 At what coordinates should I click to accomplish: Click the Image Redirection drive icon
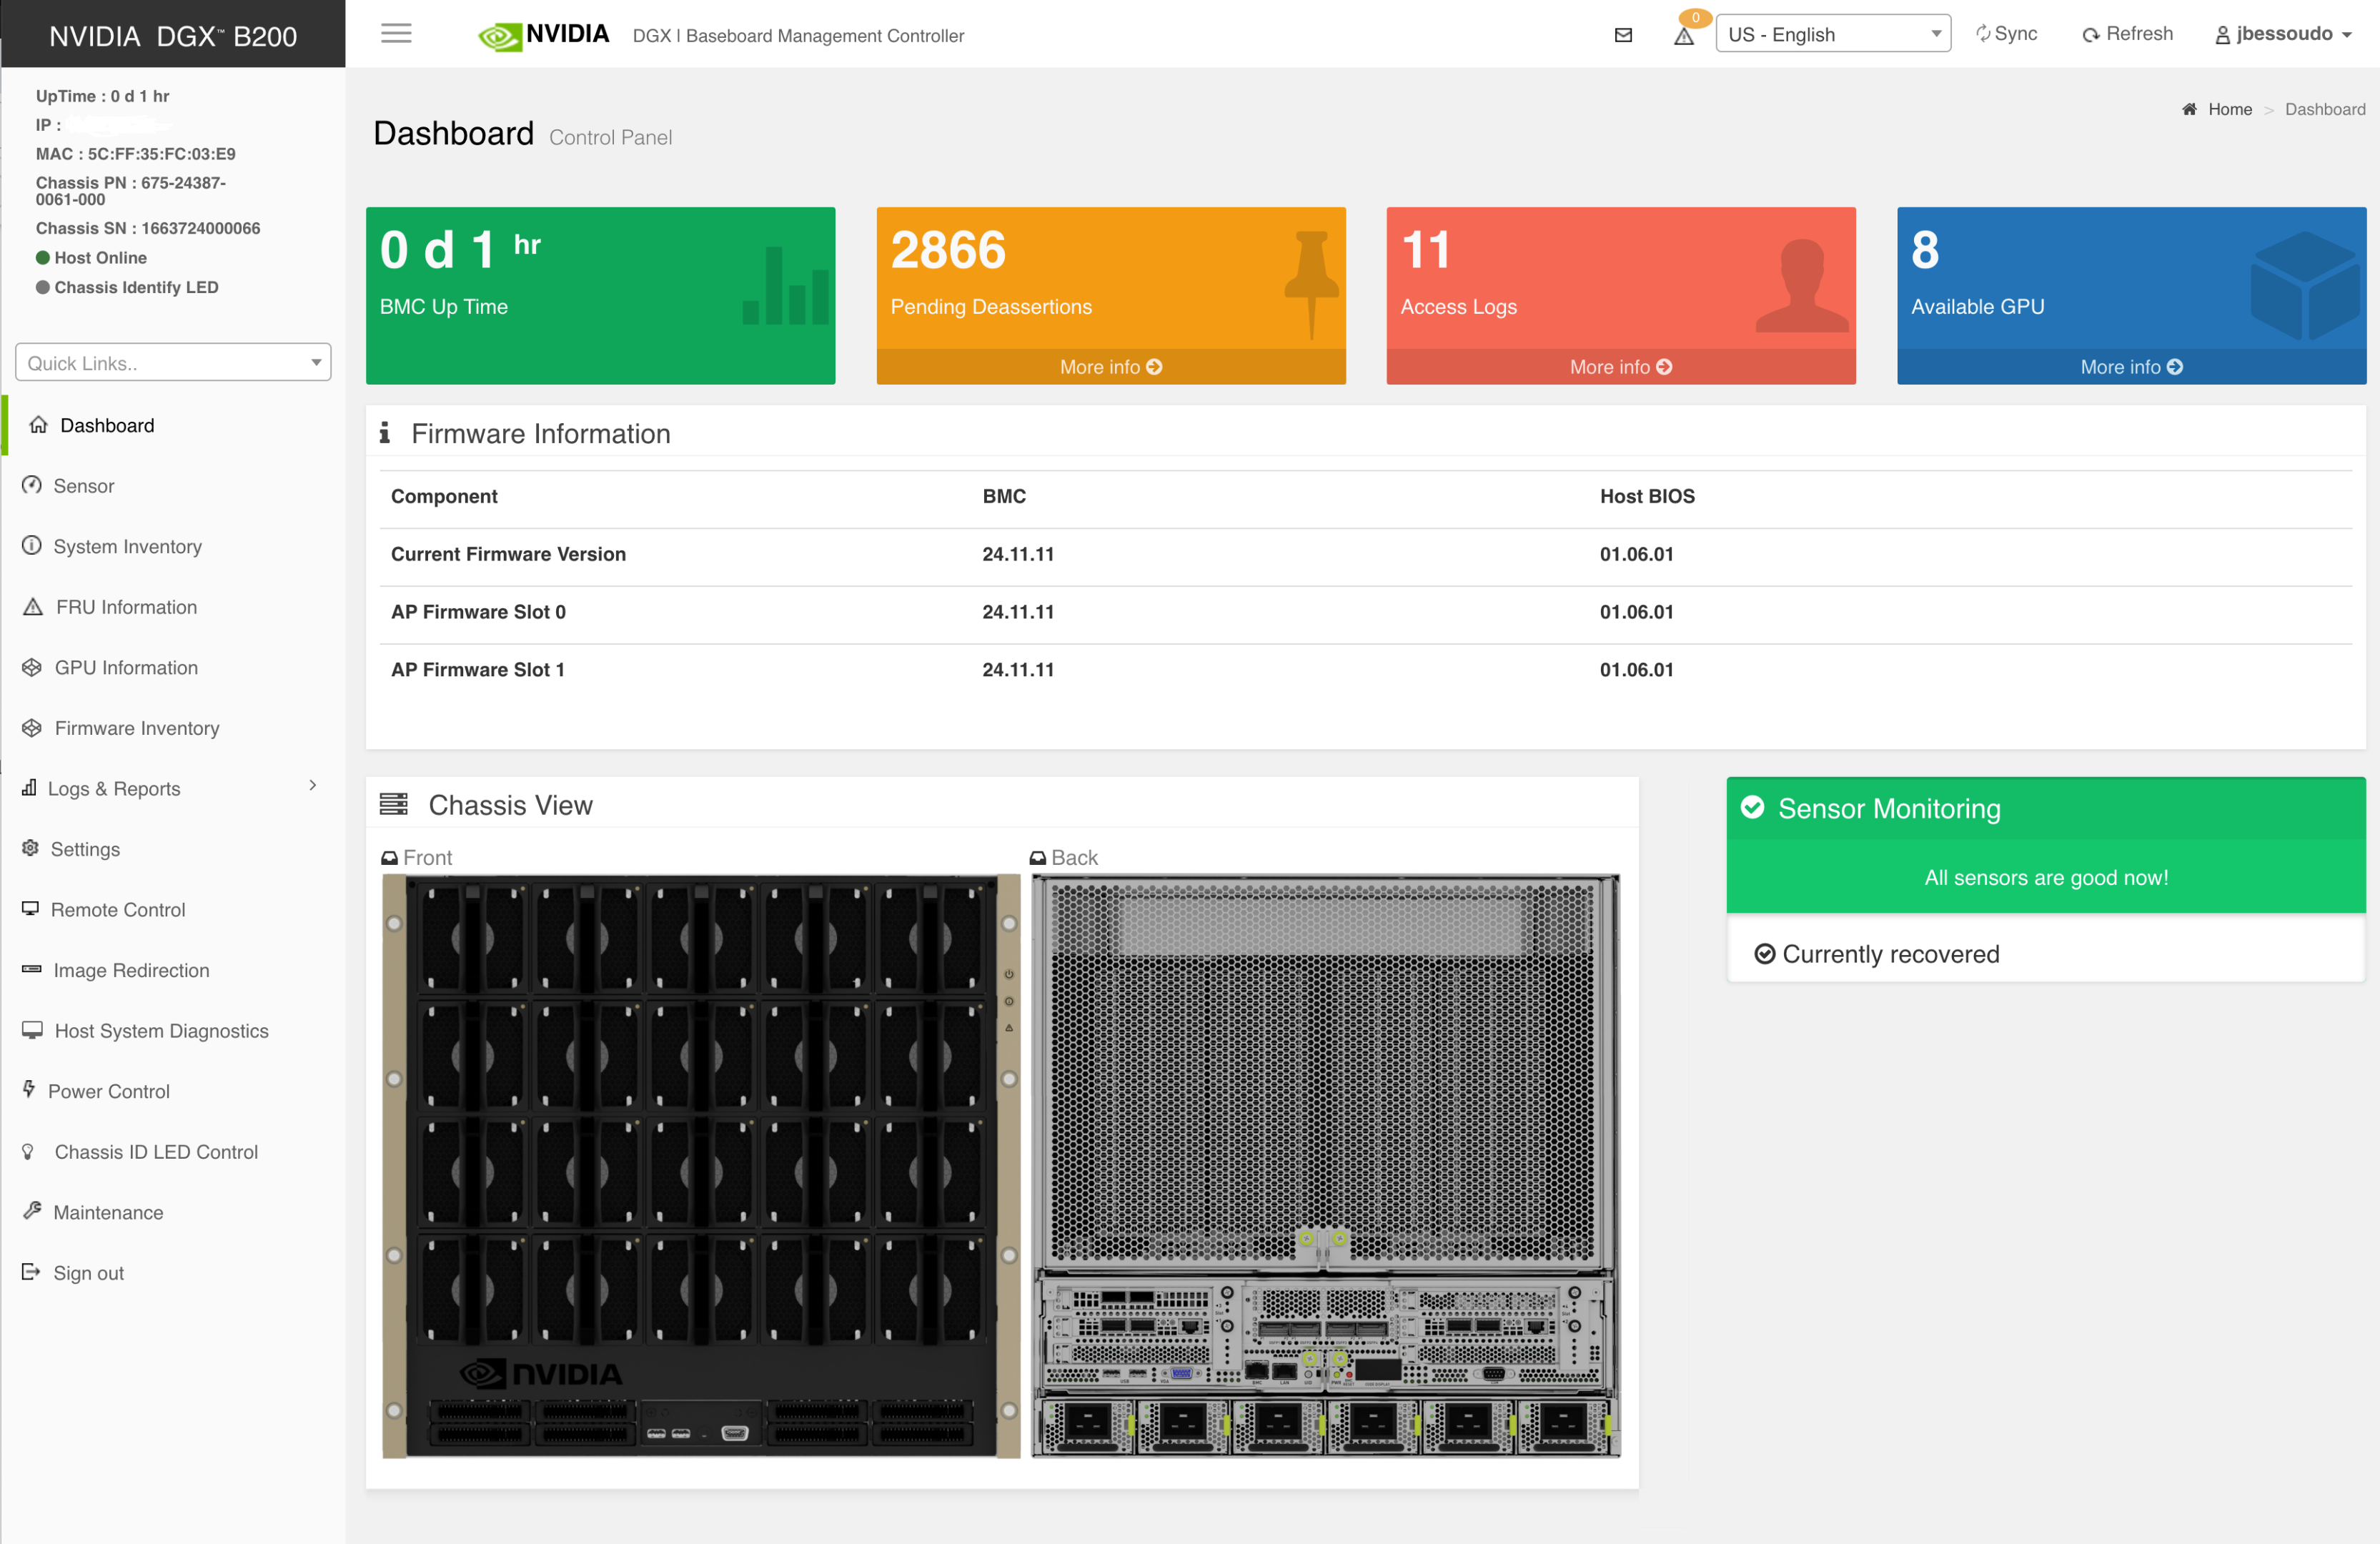(32, 969)
